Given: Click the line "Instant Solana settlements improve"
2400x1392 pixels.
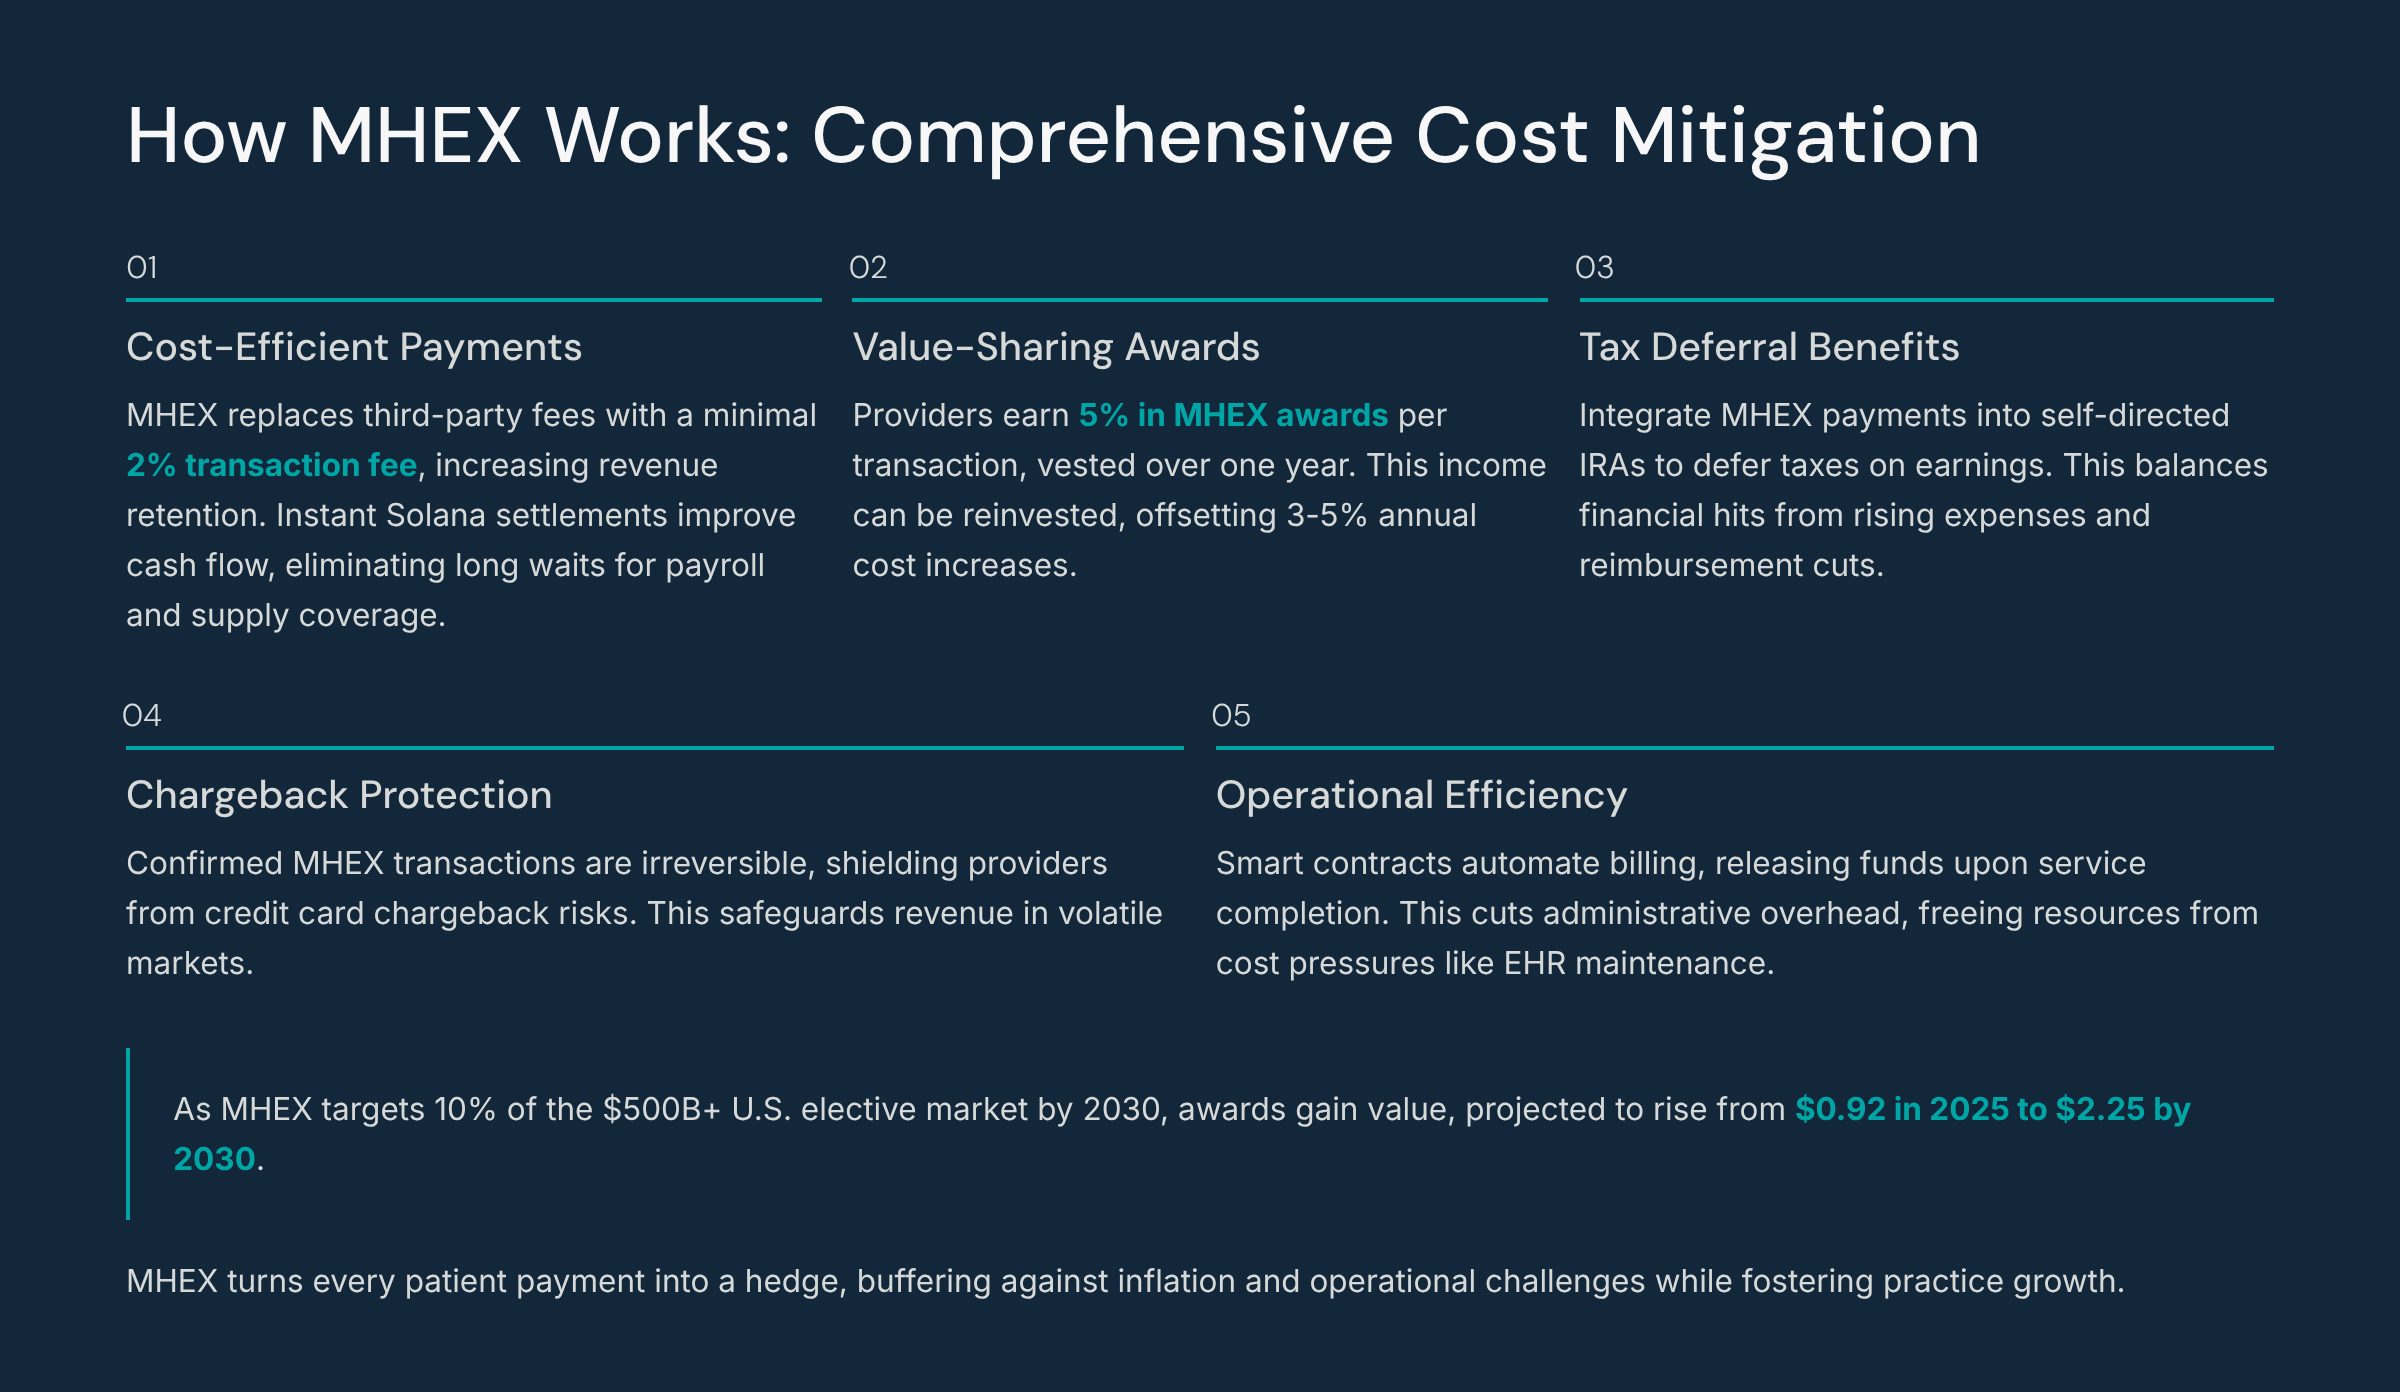Looking at the screenshot, I should point(535,515).
